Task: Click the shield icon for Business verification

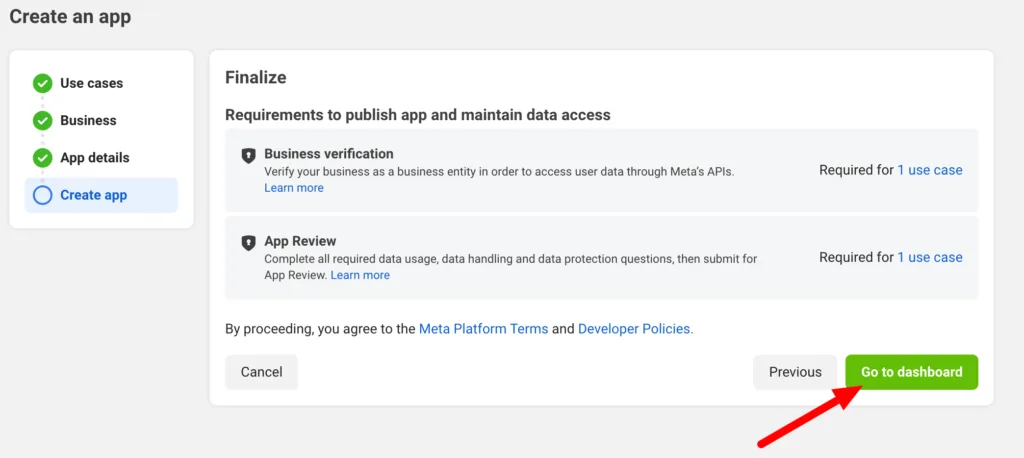Action: [248, 155]
